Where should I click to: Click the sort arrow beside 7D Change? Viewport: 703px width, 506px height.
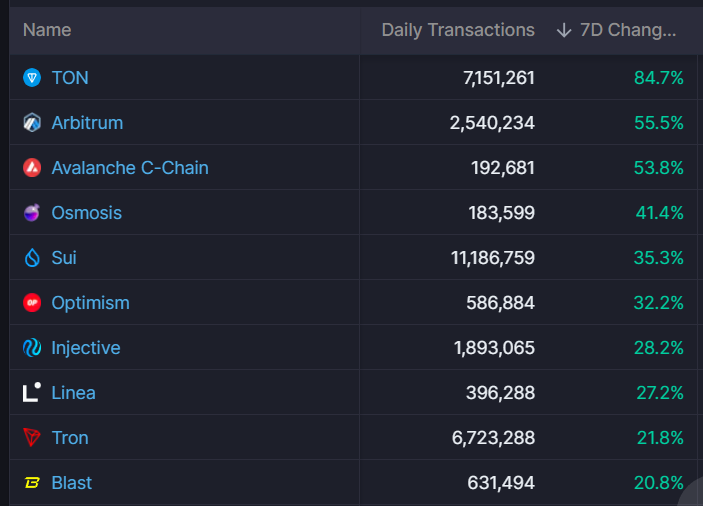pos(564,30)
